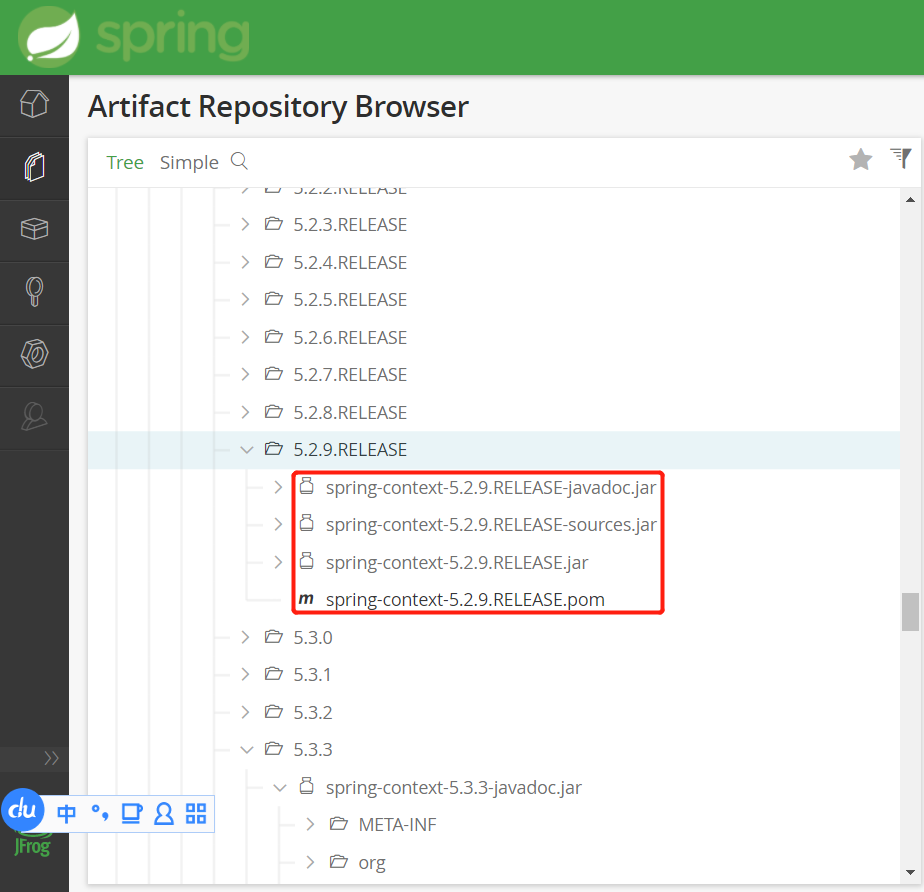Image resolution: width=924 pixels, height=892 pixels.
Task: Expand the 5.2.6.RELEASE folder chevron
Action: [x=246, y=337]
